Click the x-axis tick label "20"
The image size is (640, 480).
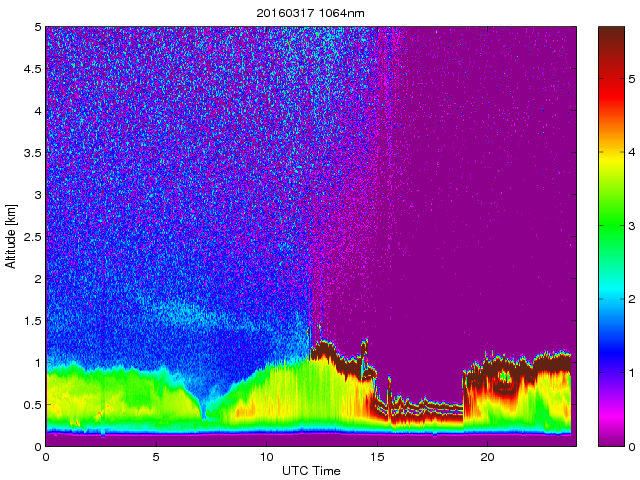487,456
